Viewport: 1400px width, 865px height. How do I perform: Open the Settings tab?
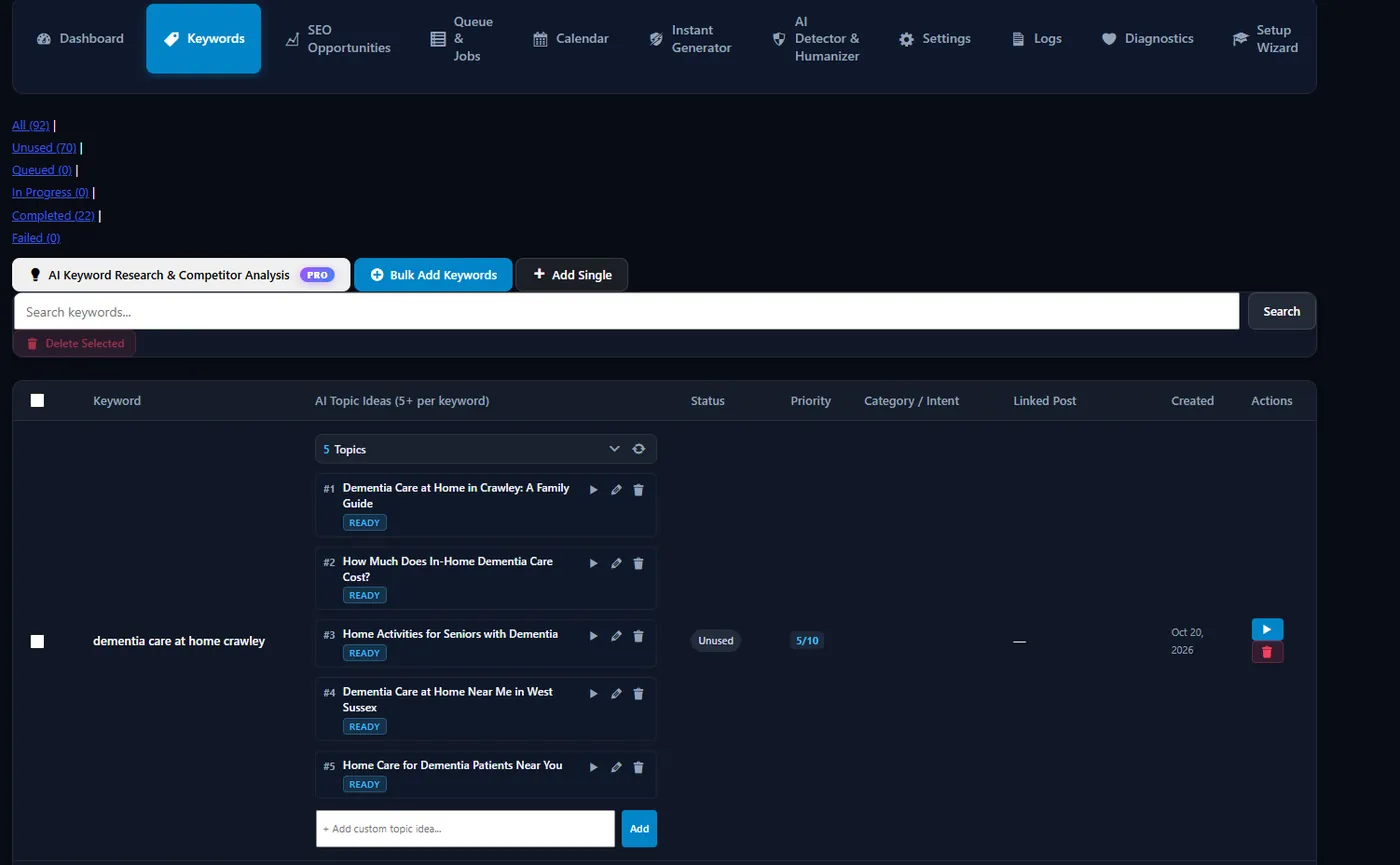(935, 39)
